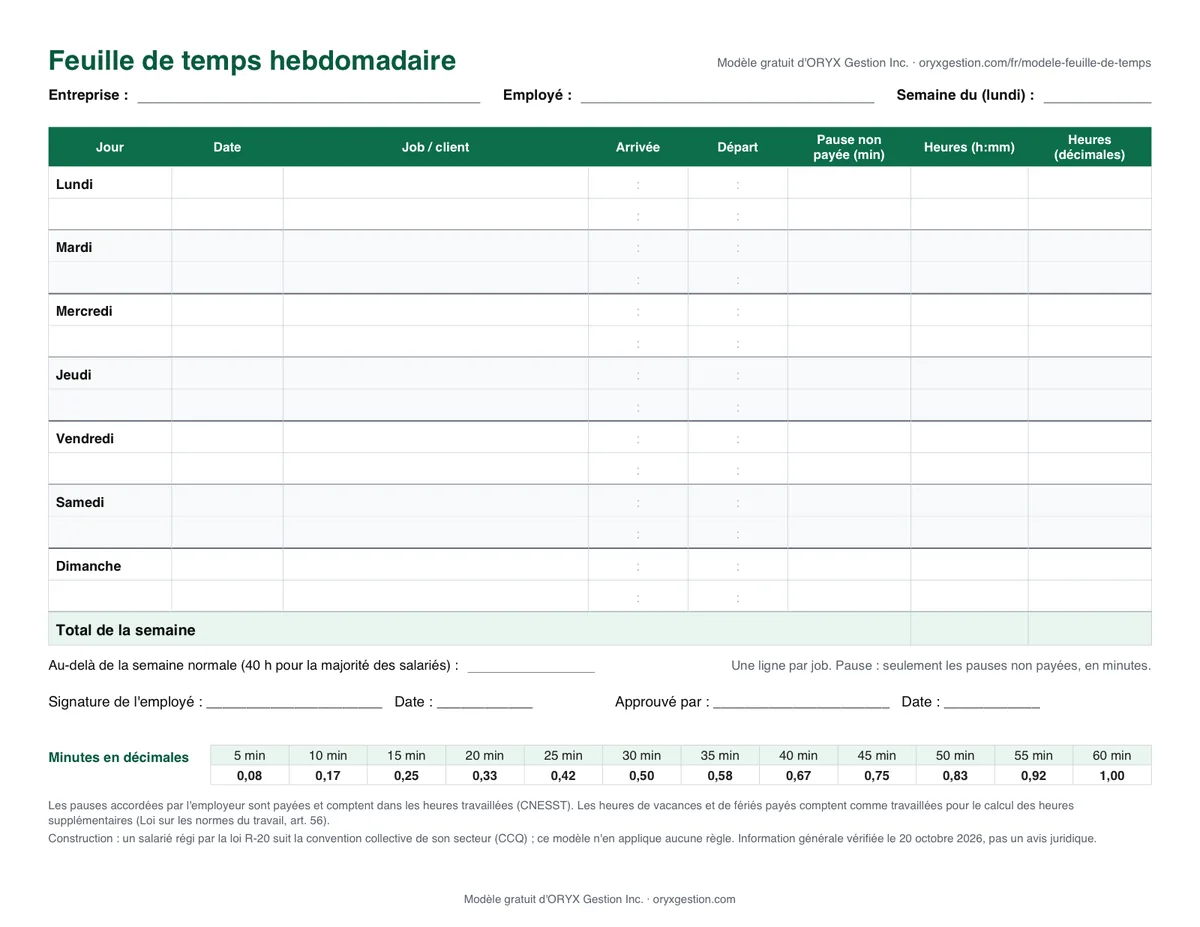1200x927 pixels.
Task: Click the '0,33' decimal value
Action: tap(485, 775)
